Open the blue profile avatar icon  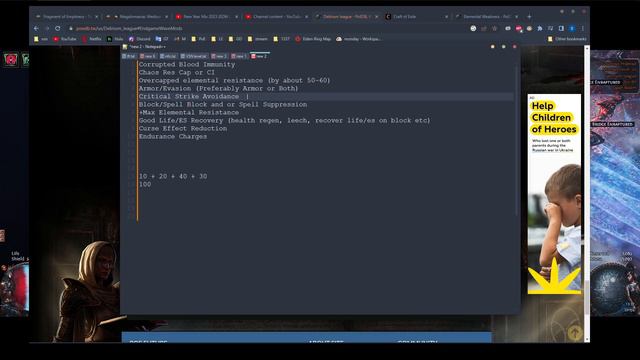click(572, 29)
